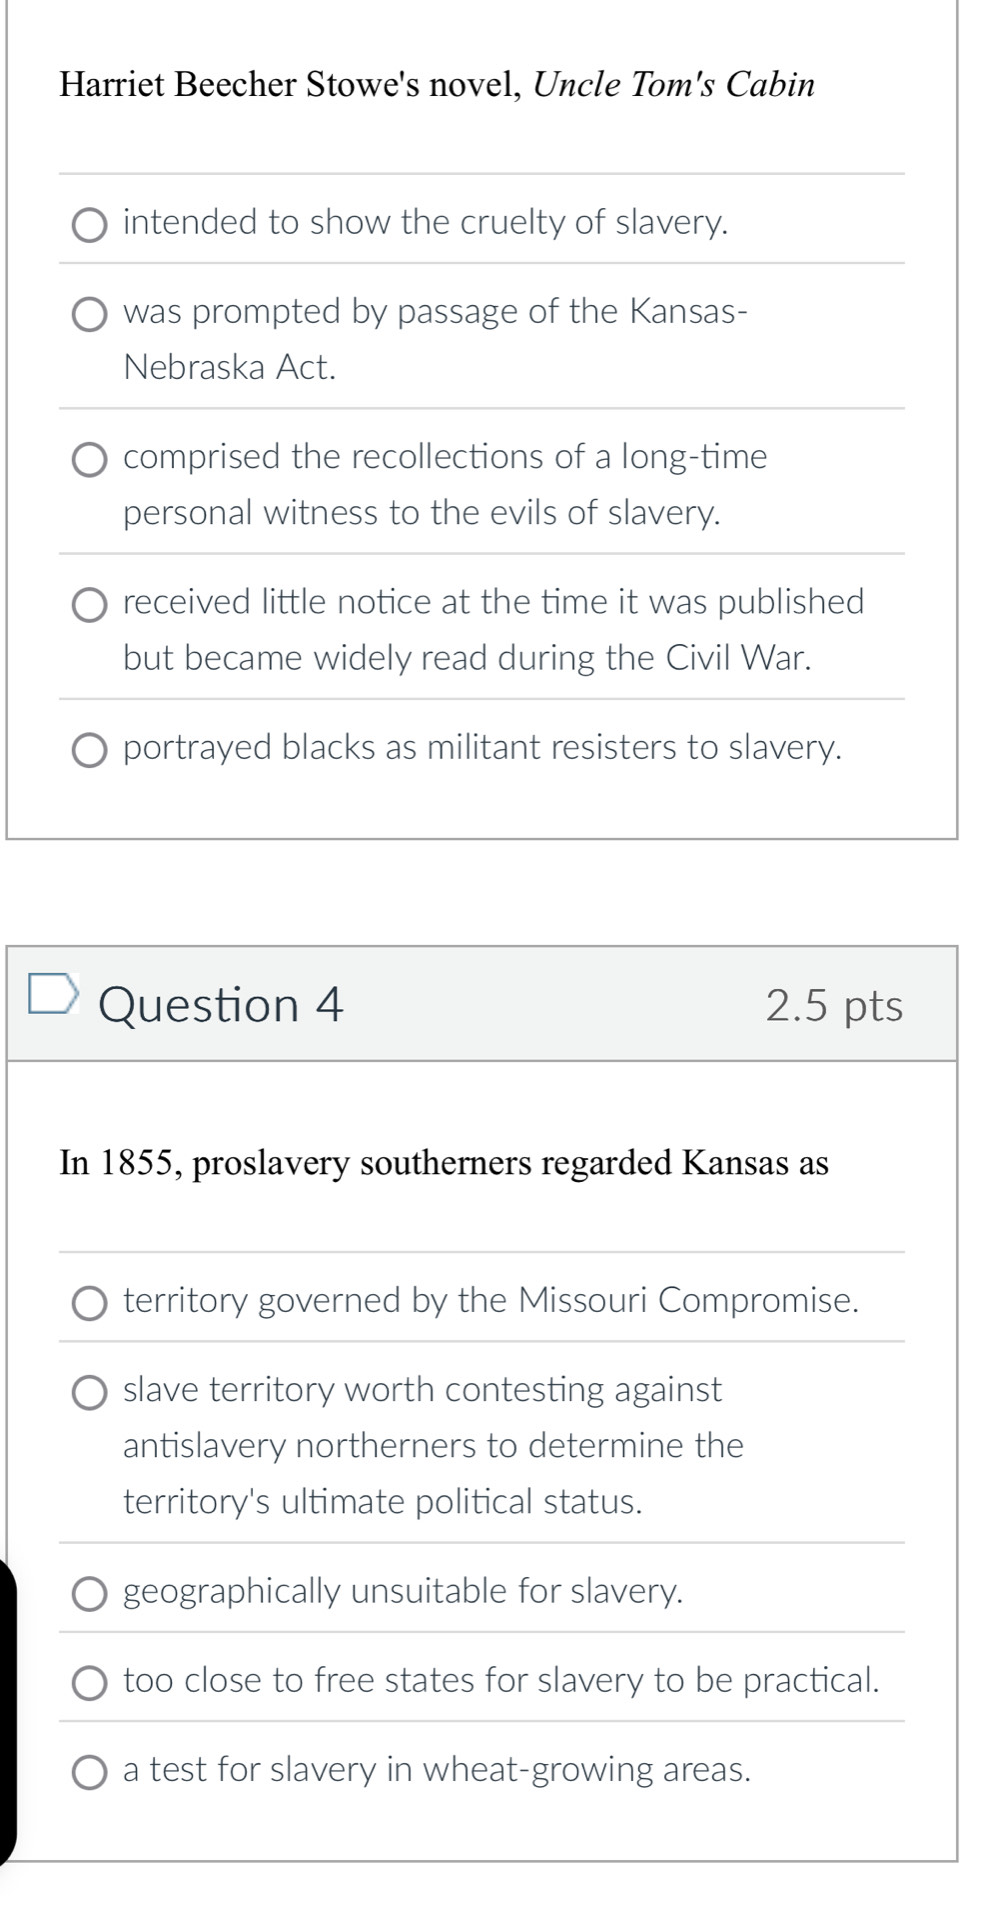
Task: Flag Question 4 with the bookmark icon
Action: (x=53, y=992)
